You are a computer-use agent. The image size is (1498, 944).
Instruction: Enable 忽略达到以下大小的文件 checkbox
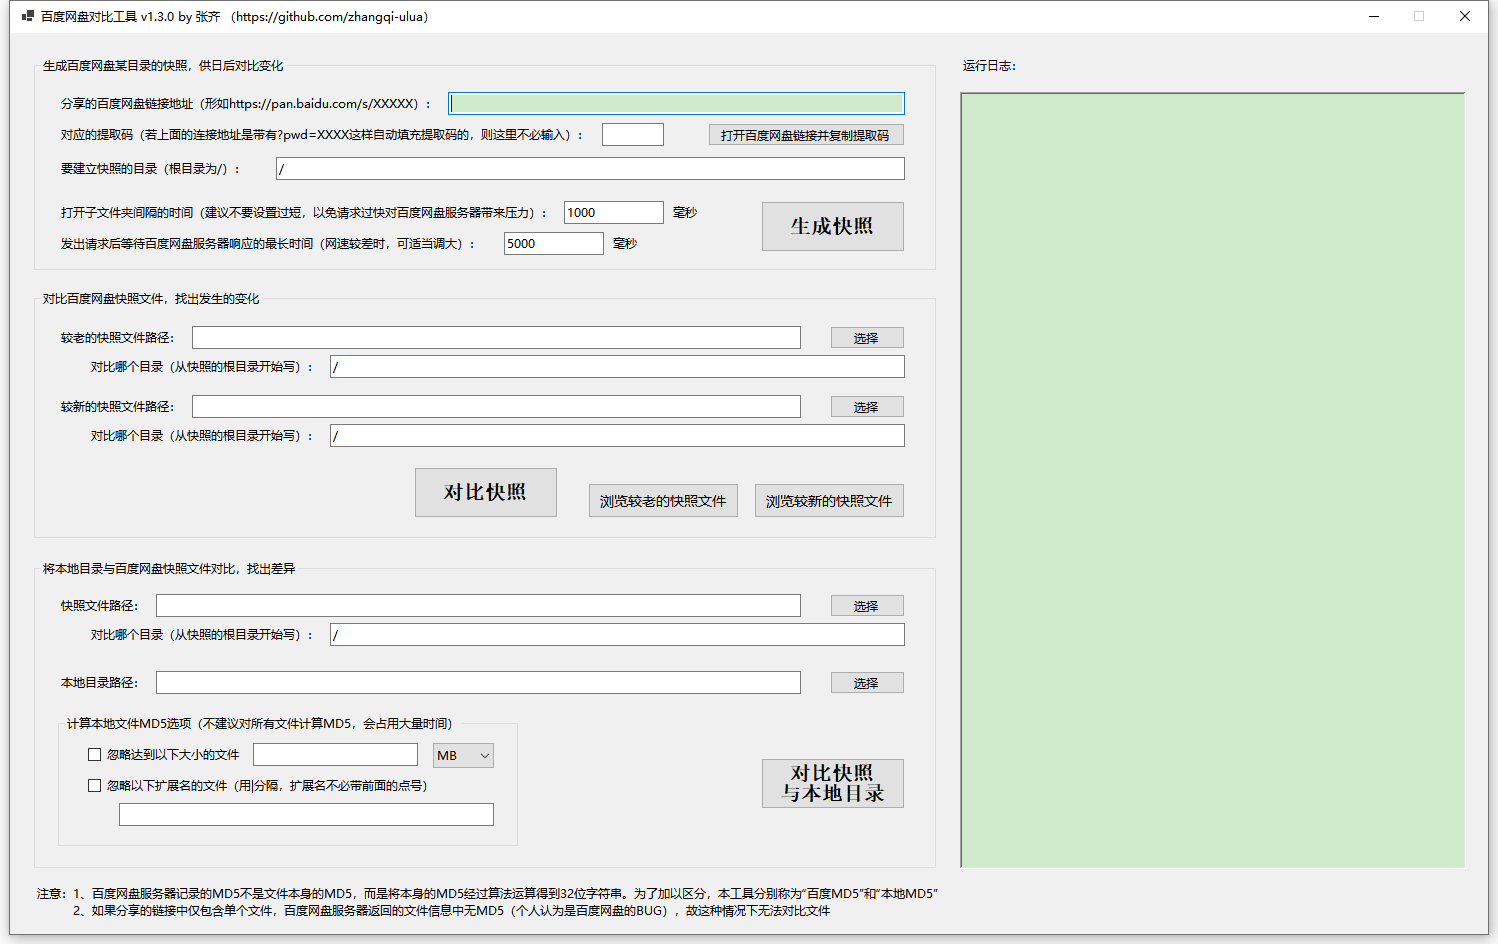[x=94, y=755]
